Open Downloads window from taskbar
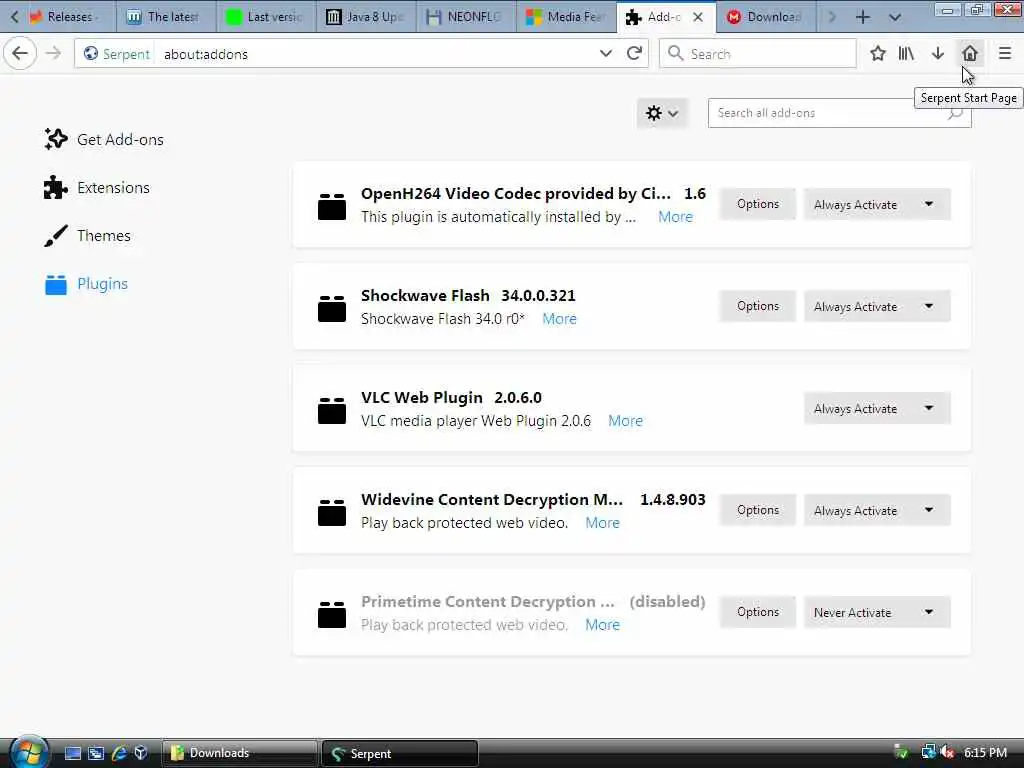 click(x=239, y=753)
